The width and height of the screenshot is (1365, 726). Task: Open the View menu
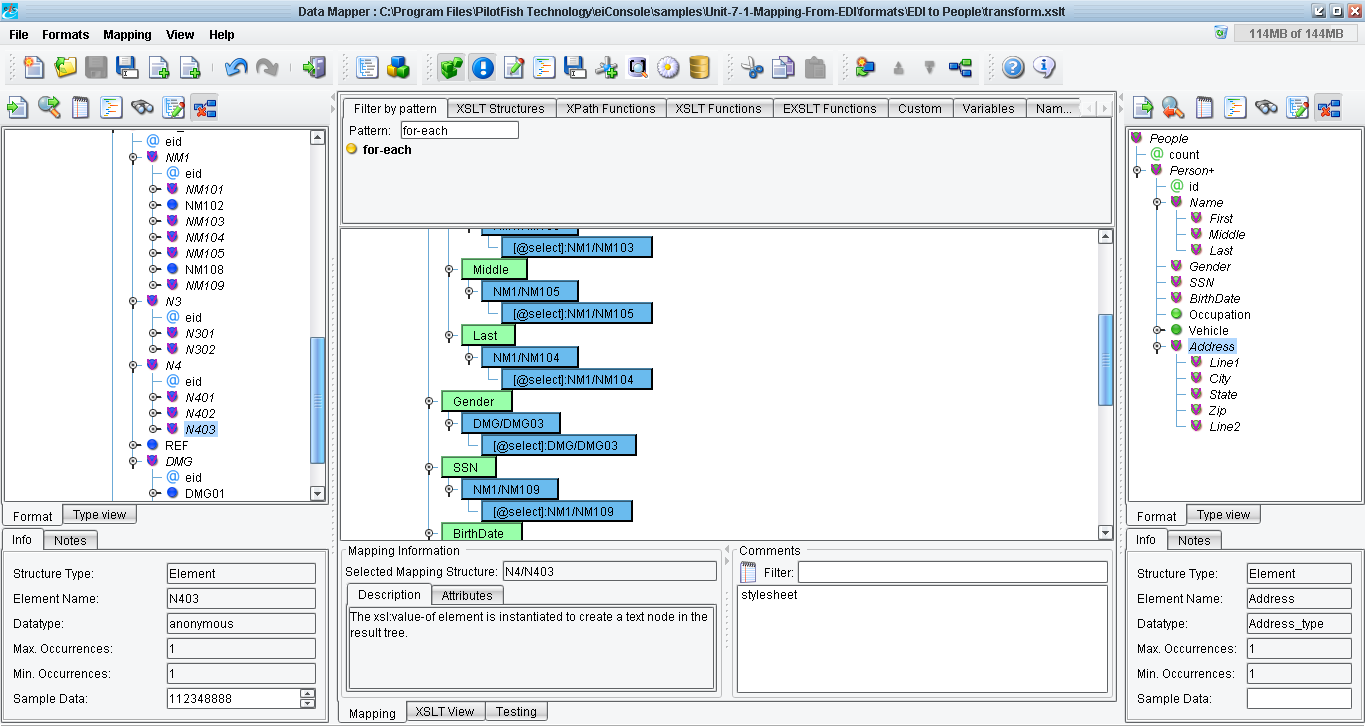click(181, 34)
